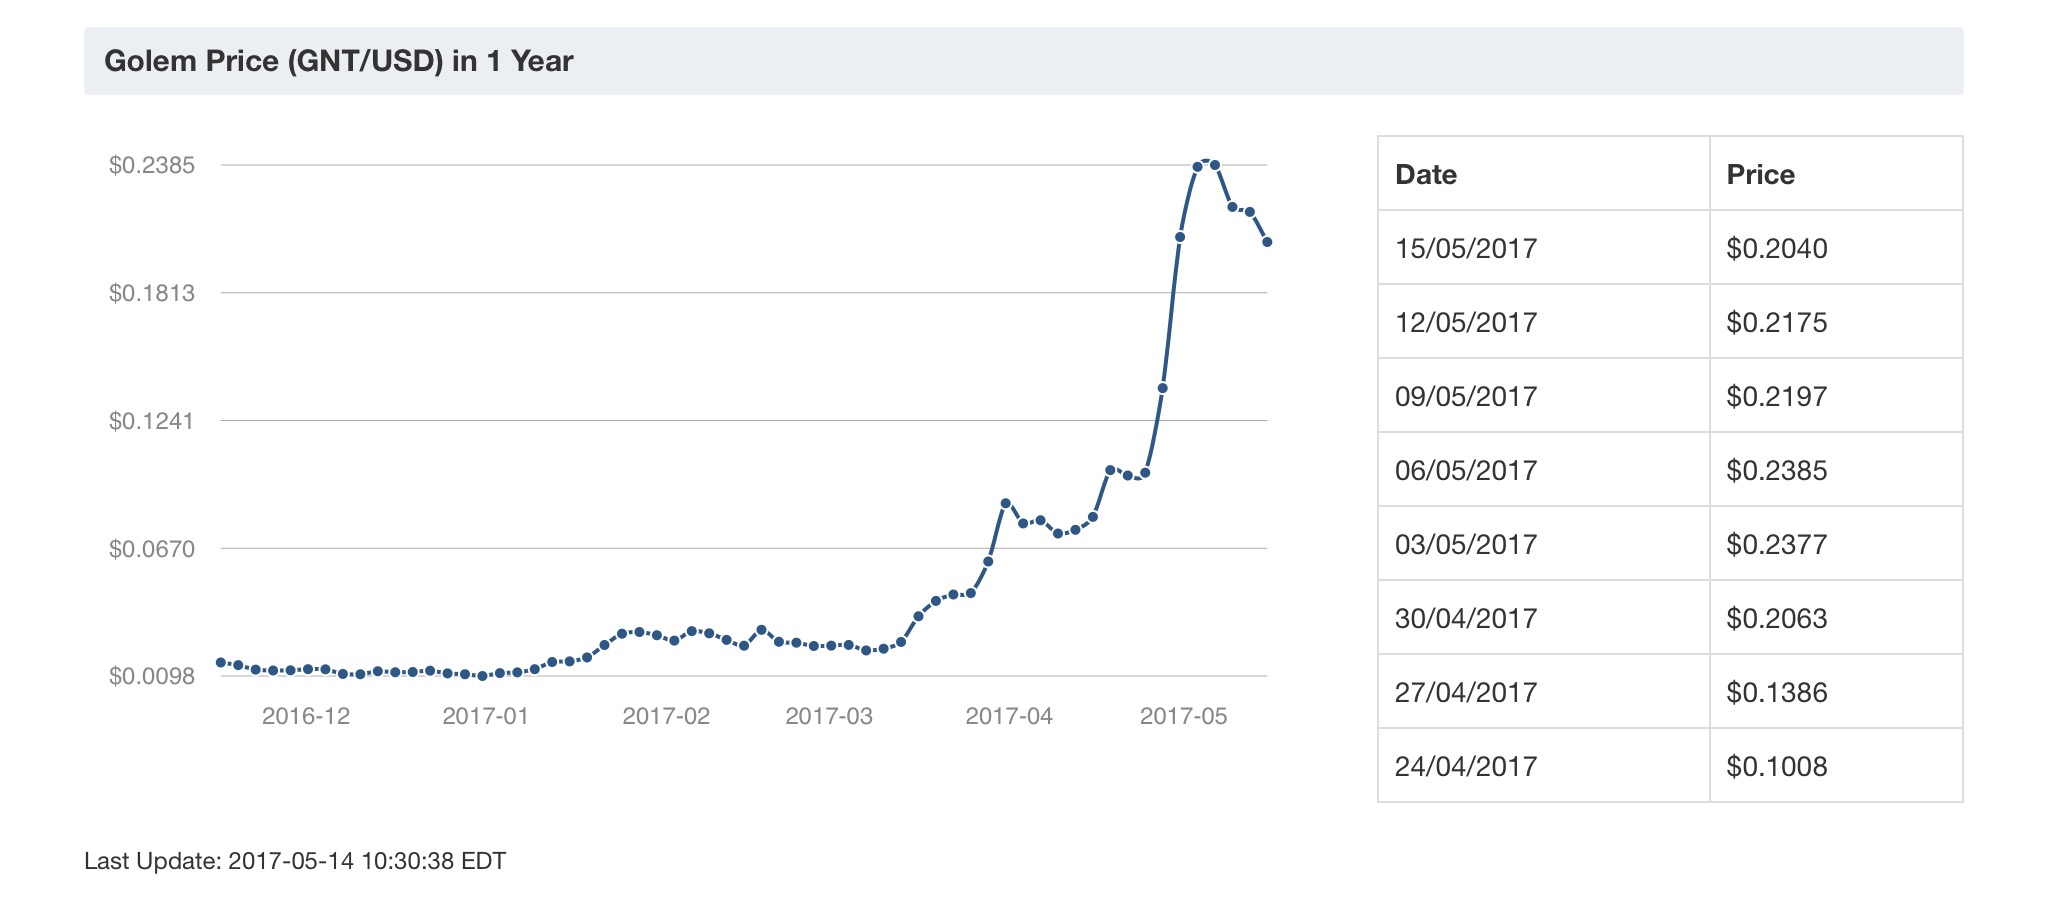
Task: Click the 2017-03 x-axis label
Action: point(829,716)
